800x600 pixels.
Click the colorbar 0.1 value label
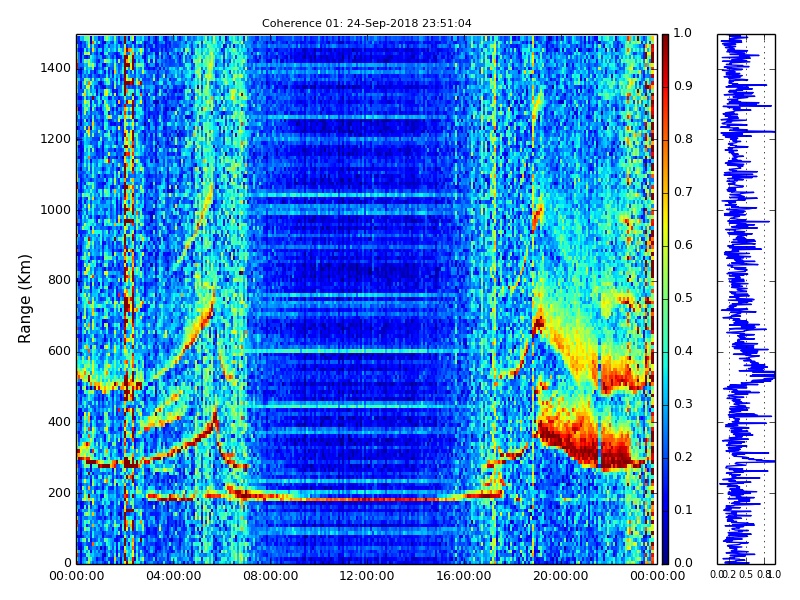click(x=683, y=510)
